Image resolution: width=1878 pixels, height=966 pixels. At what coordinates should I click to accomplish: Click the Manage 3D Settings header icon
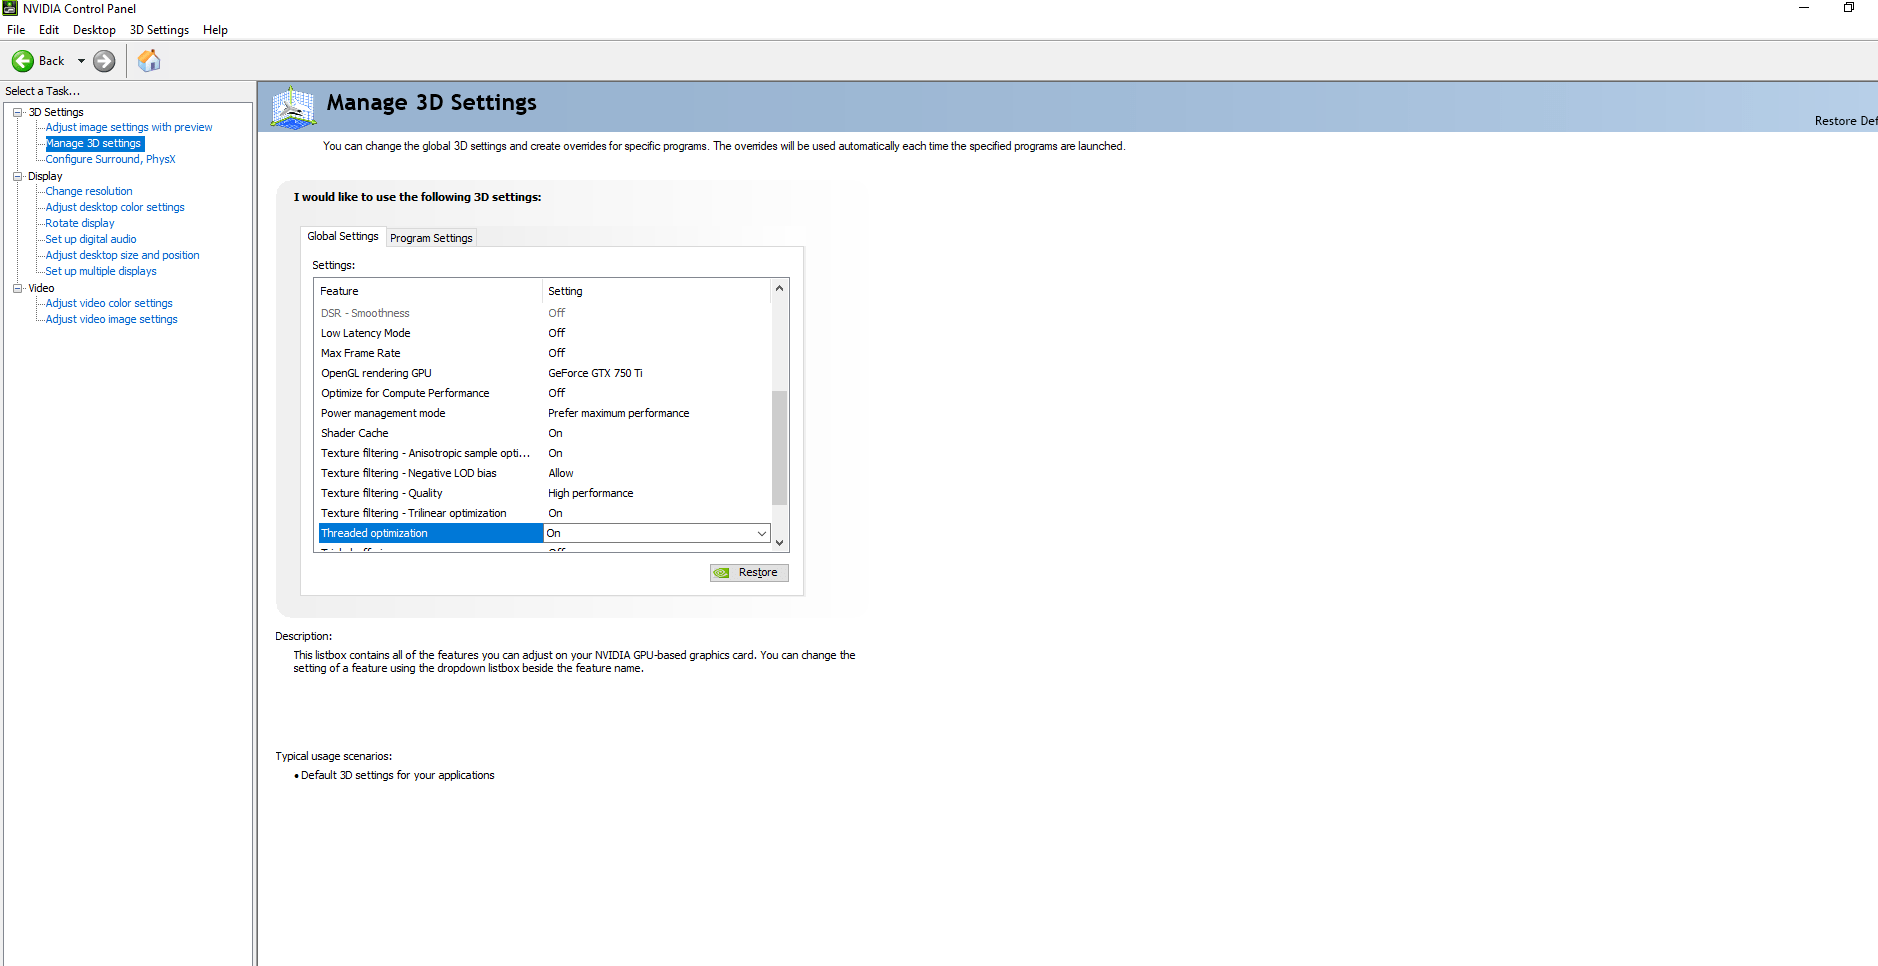294,107
